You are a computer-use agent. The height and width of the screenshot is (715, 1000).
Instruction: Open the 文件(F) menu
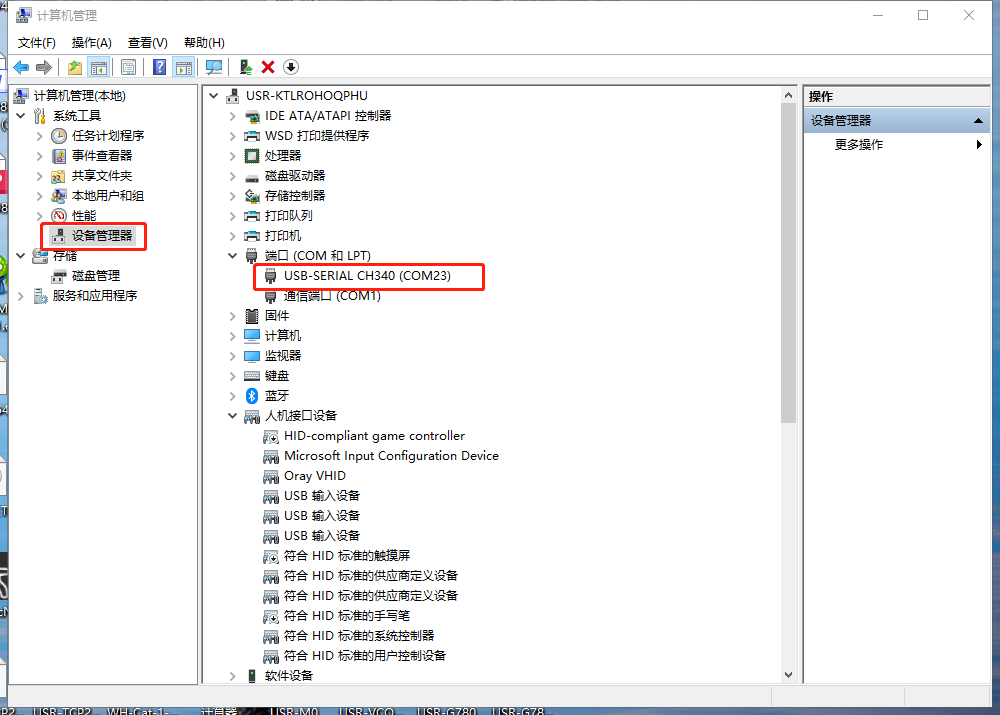point(36,43)
